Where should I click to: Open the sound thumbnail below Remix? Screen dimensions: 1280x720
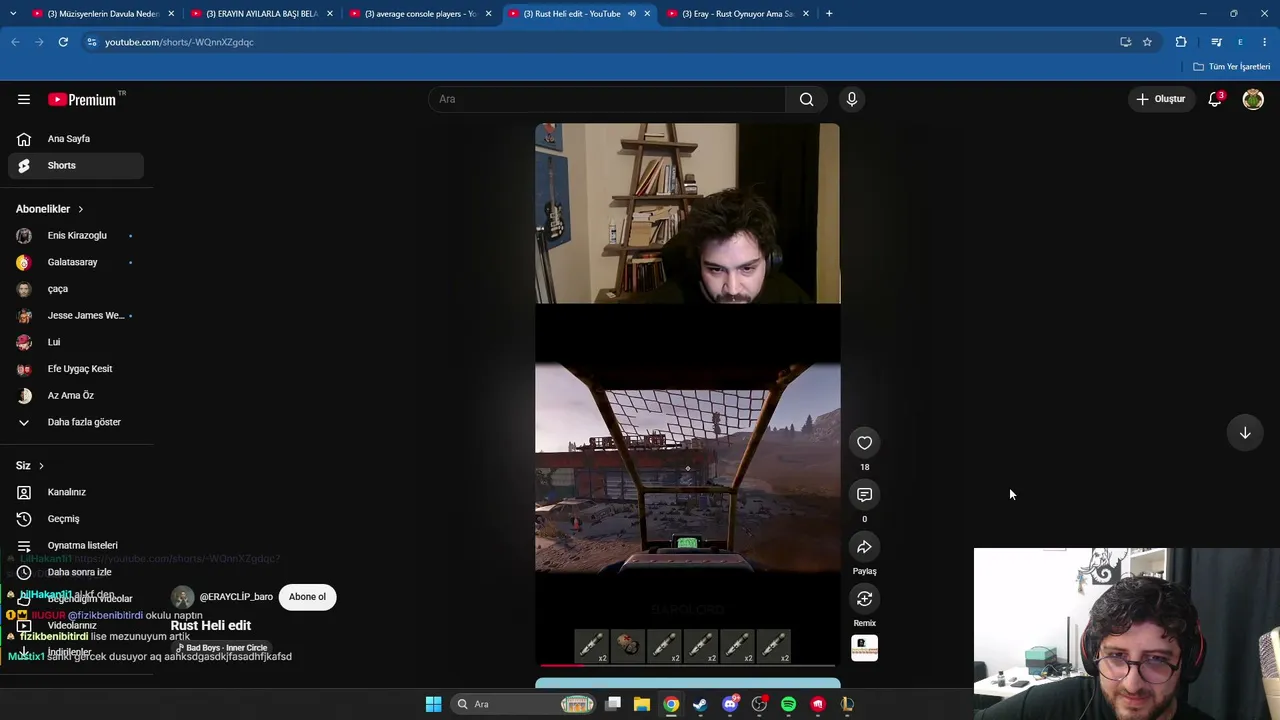coord(865,648)
